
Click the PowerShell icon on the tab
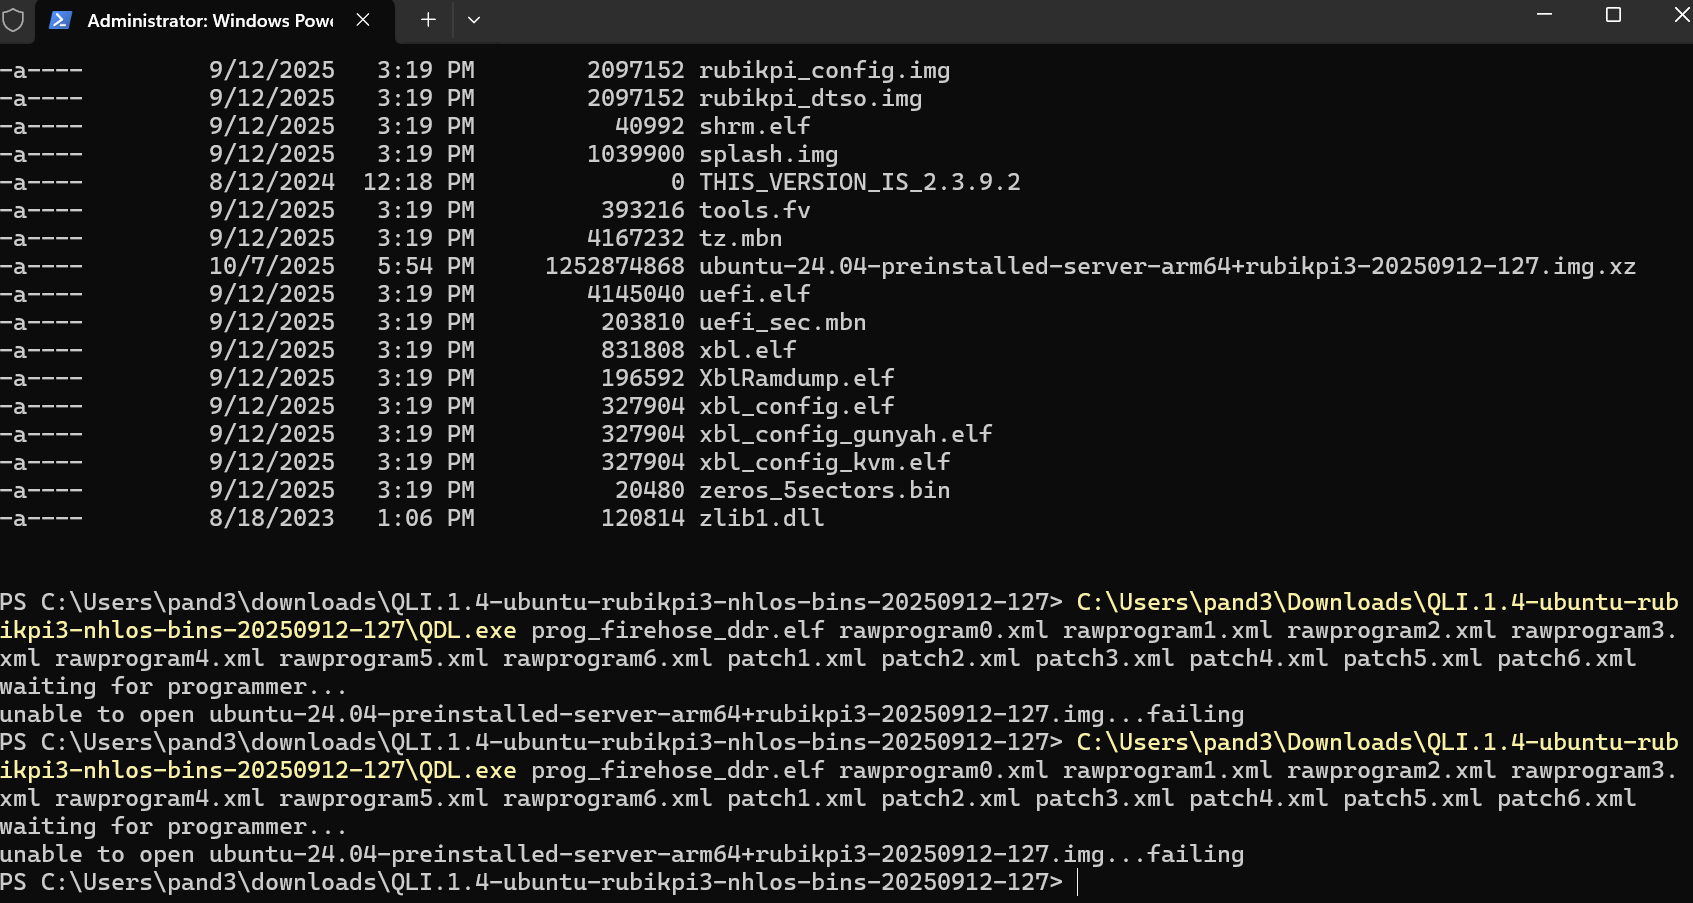click(x=60, y=20)
